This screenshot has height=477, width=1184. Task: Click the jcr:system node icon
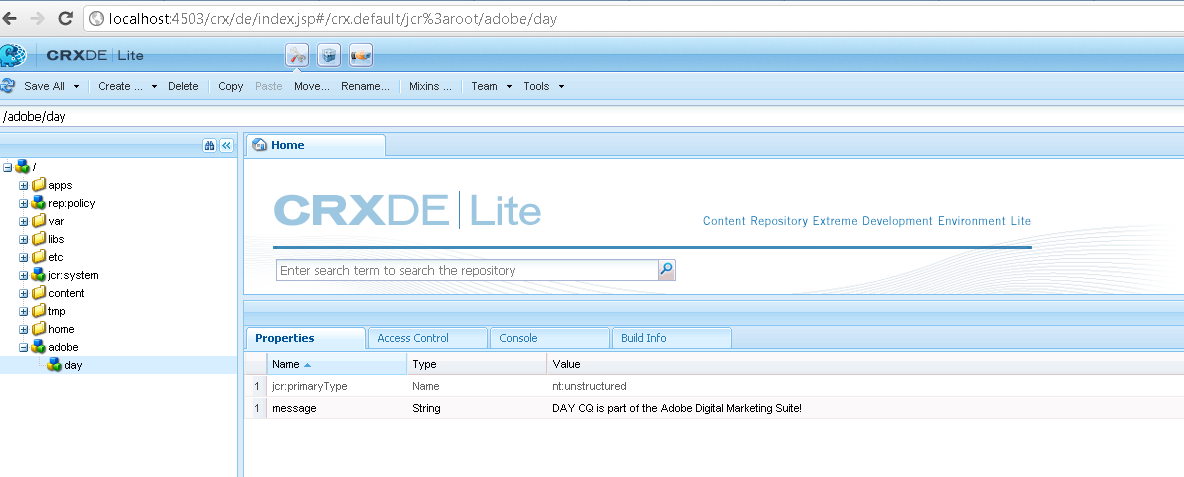point(39,275)
